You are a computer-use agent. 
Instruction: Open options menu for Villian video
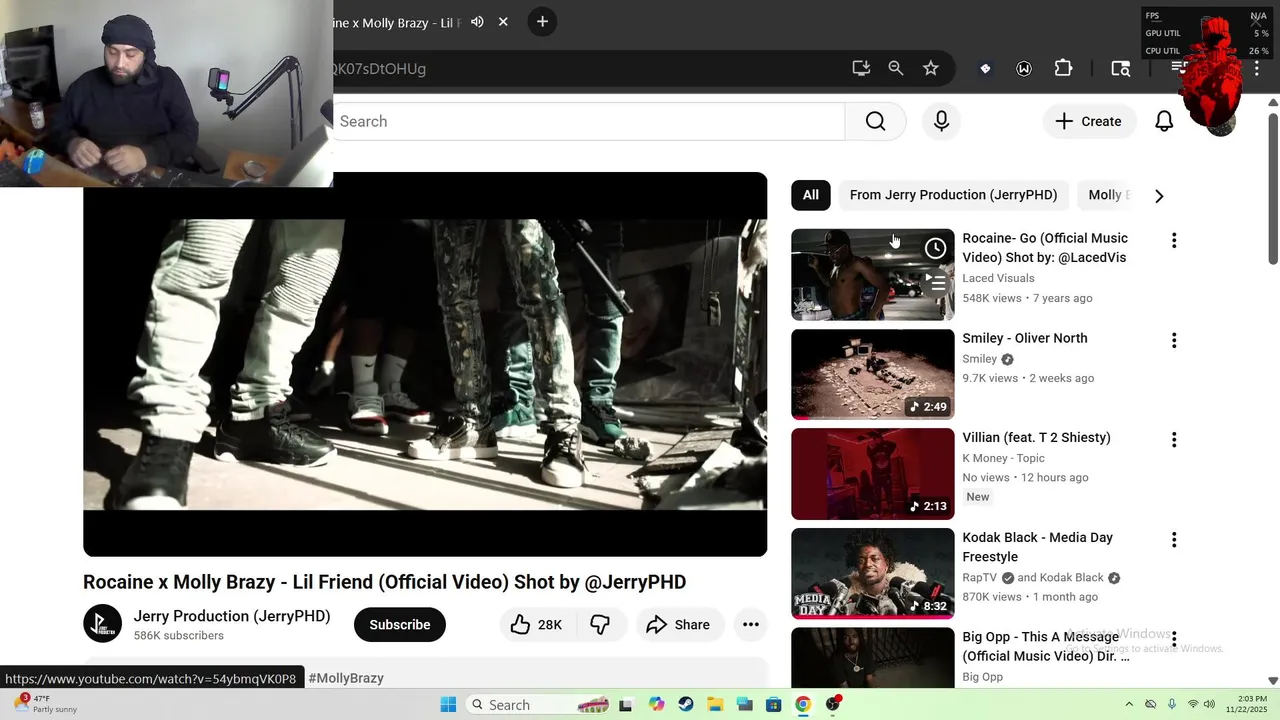coord(1174,439)
